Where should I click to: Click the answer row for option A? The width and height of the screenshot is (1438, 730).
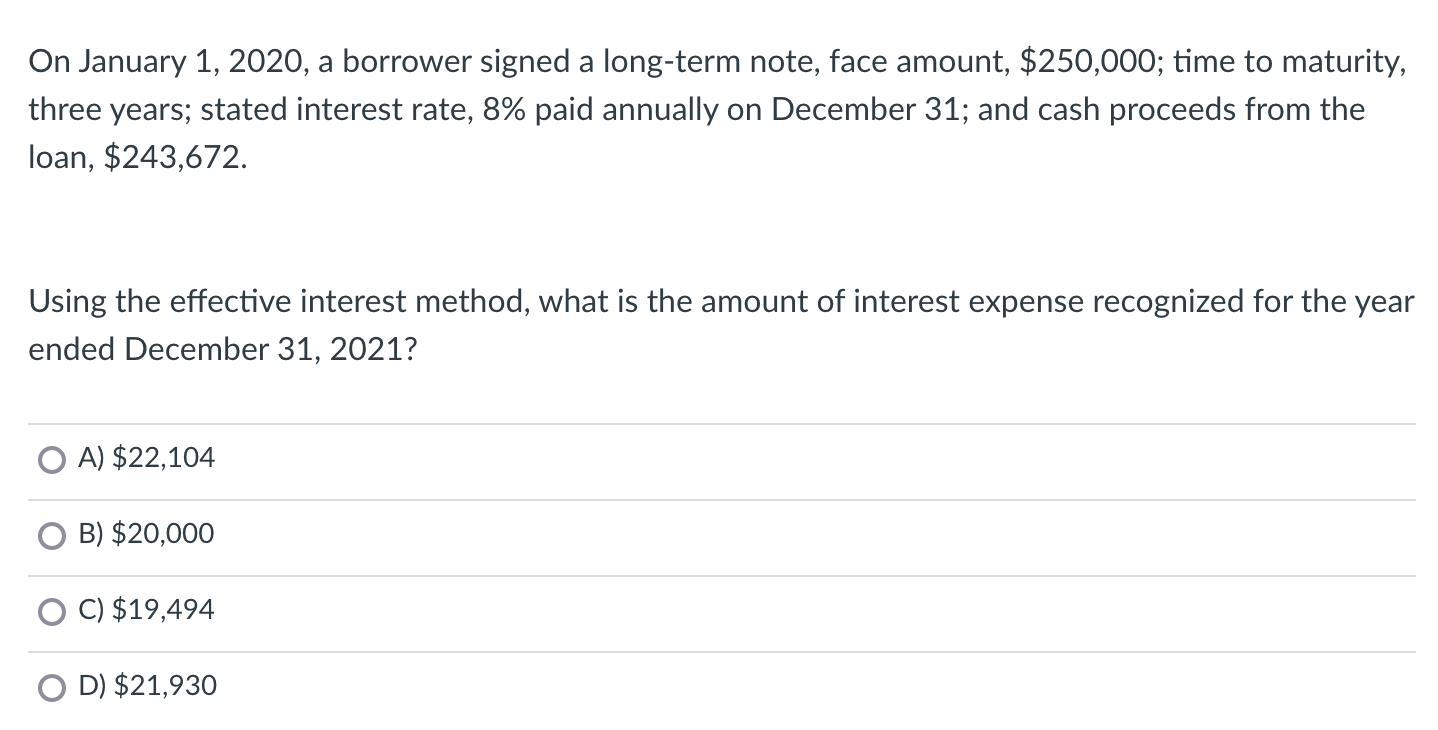click(700, 459)
